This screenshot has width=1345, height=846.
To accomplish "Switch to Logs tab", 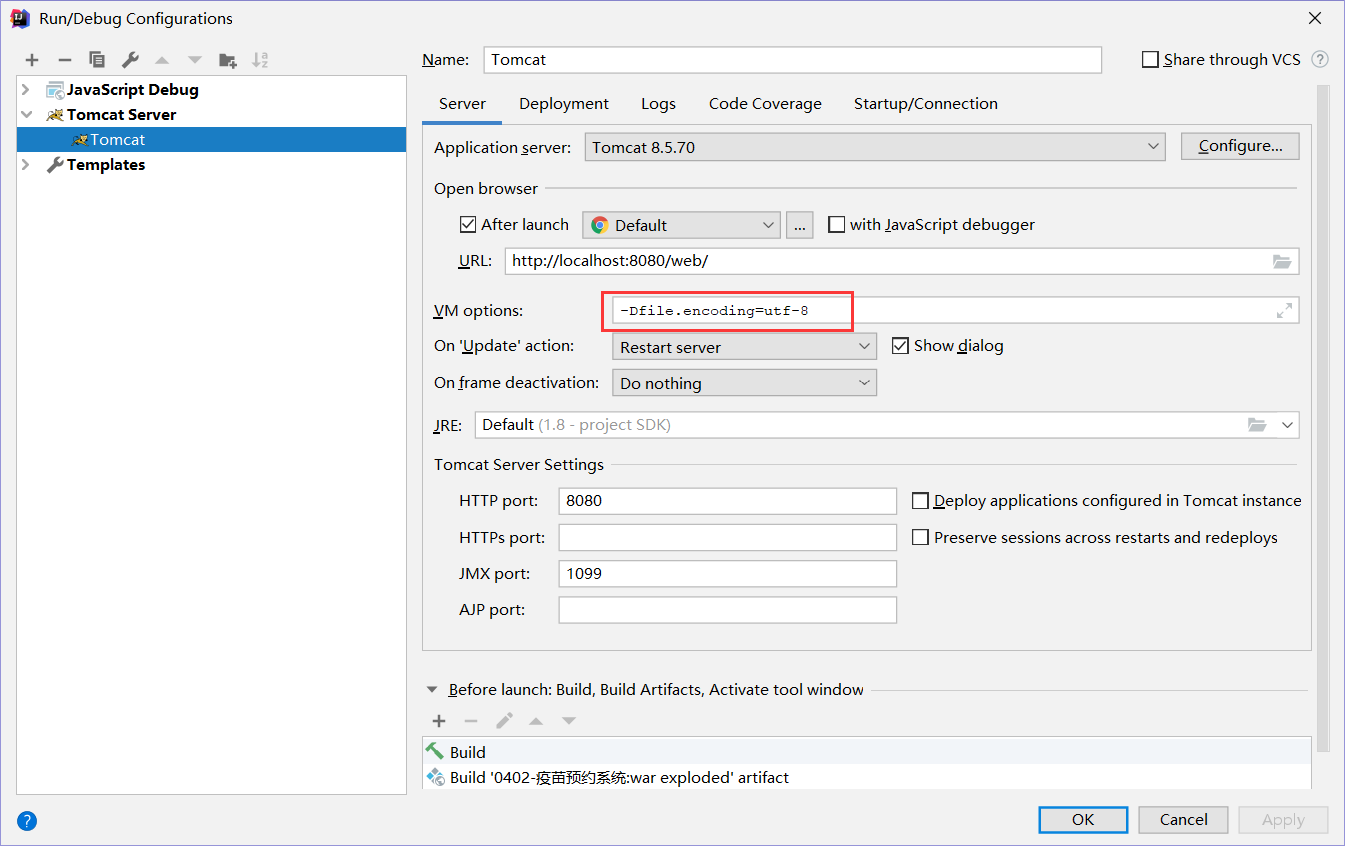I will tap(658, 104).
